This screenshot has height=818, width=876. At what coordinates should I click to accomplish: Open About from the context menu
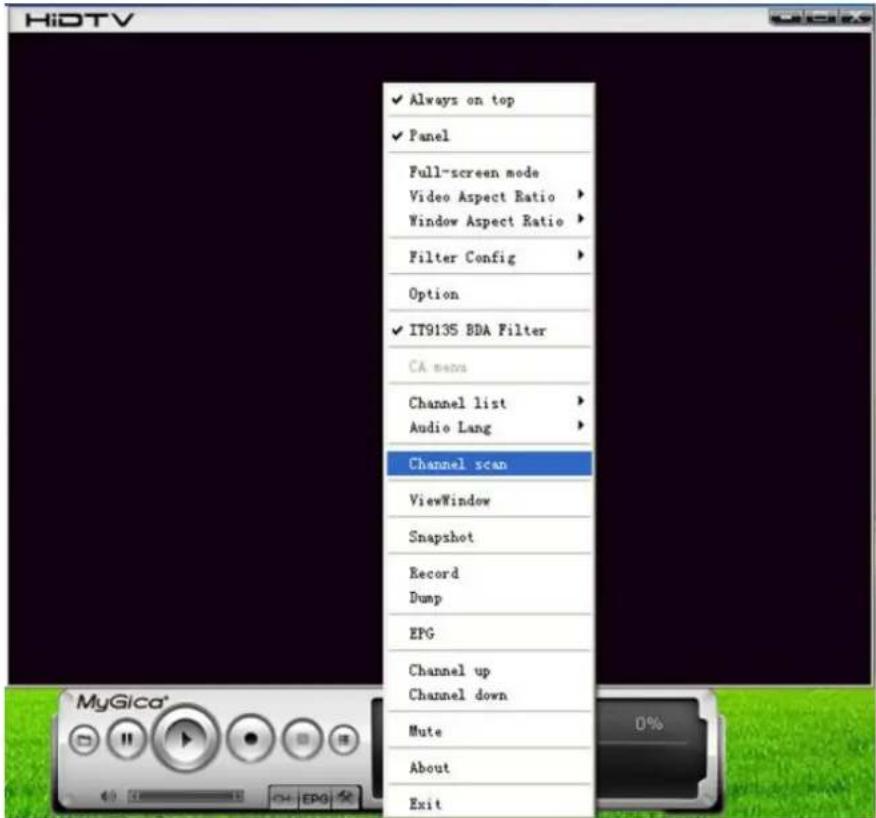pyautogui.click(x=489, y=767)
